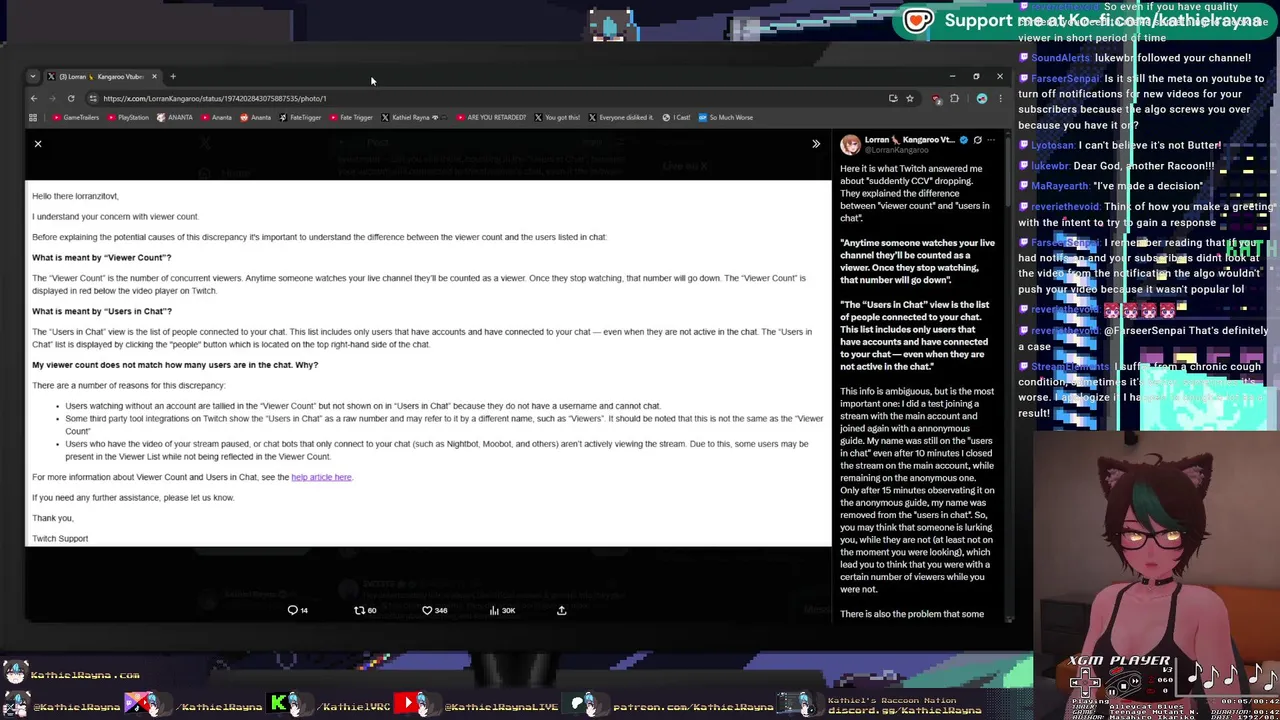Viewport: 1280px width, 720px height.
Task: Open the You got this! bookmark
Action: (557, 117)
